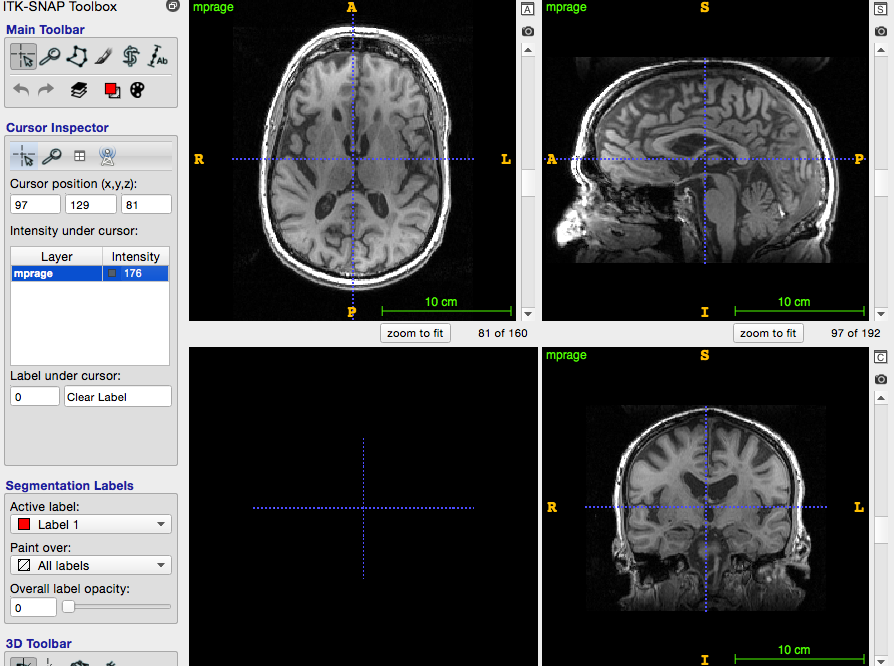Click coronal view scrollbar up arrow
The image size is (894, 666).
coord(881,398)
